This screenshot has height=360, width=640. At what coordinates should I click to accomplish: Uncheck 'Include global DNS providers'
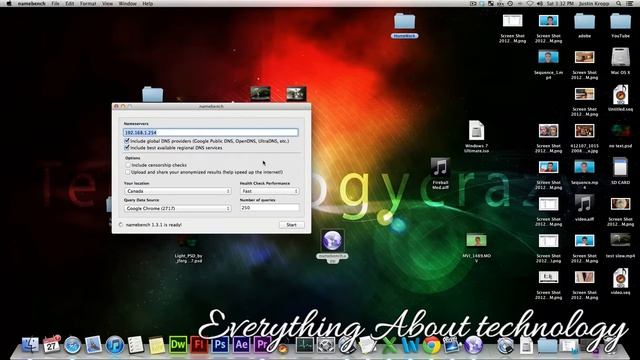pyautogui.click(x=127, y=141)
